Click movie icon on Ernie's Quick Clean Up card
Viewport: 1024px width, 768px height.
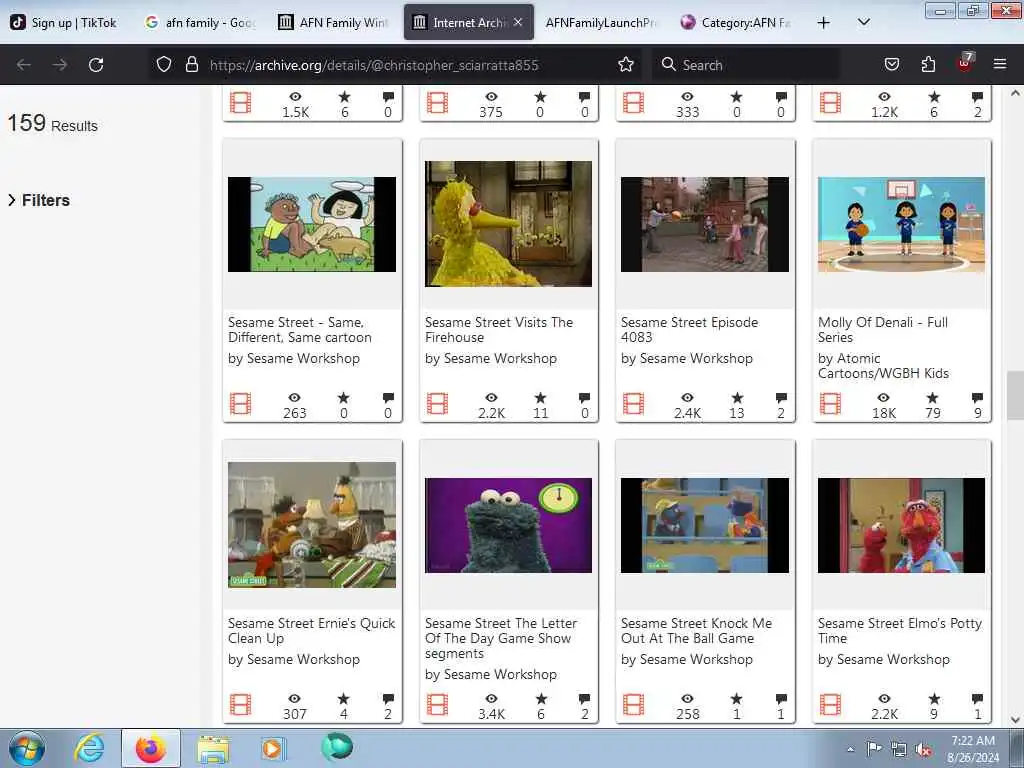(x=240, y=705)
